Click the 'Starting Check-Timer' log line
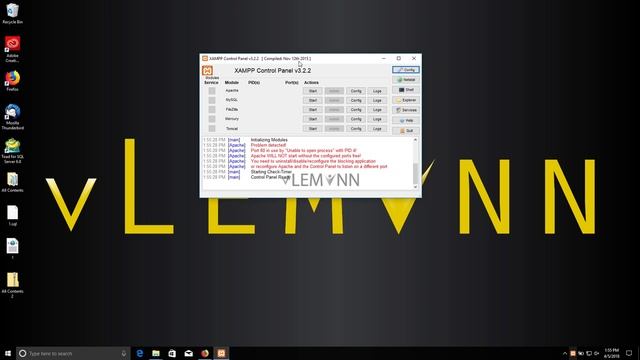 271,172
